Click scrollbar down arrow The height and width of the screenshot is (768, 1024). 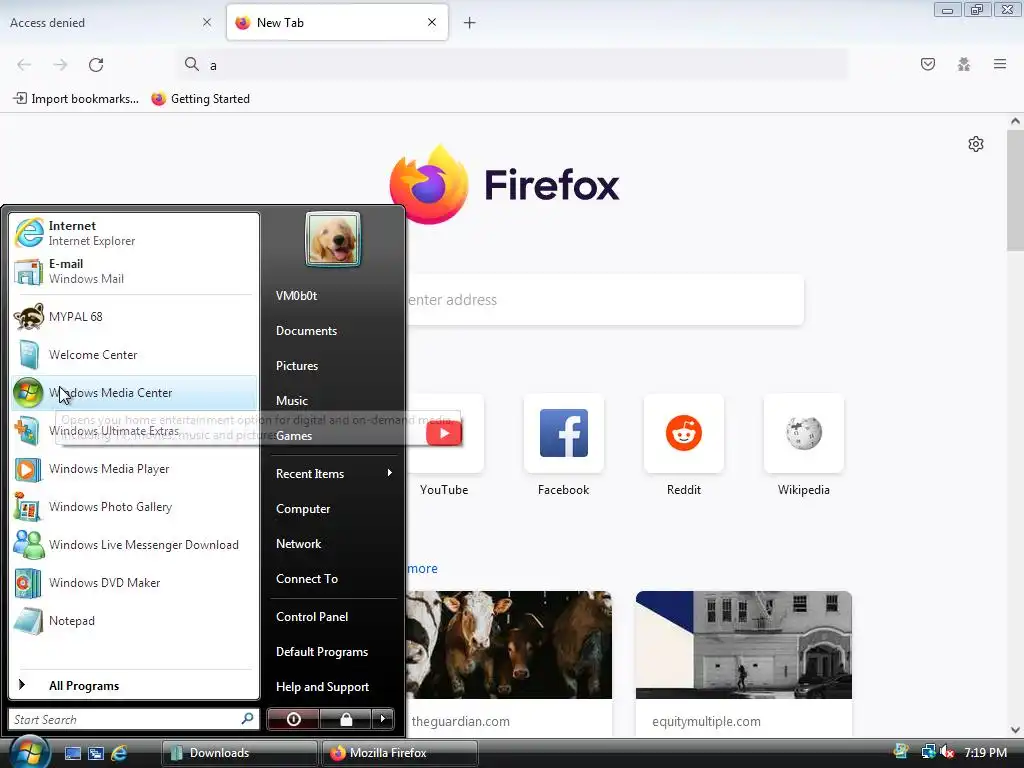[x=1015, y=729]
